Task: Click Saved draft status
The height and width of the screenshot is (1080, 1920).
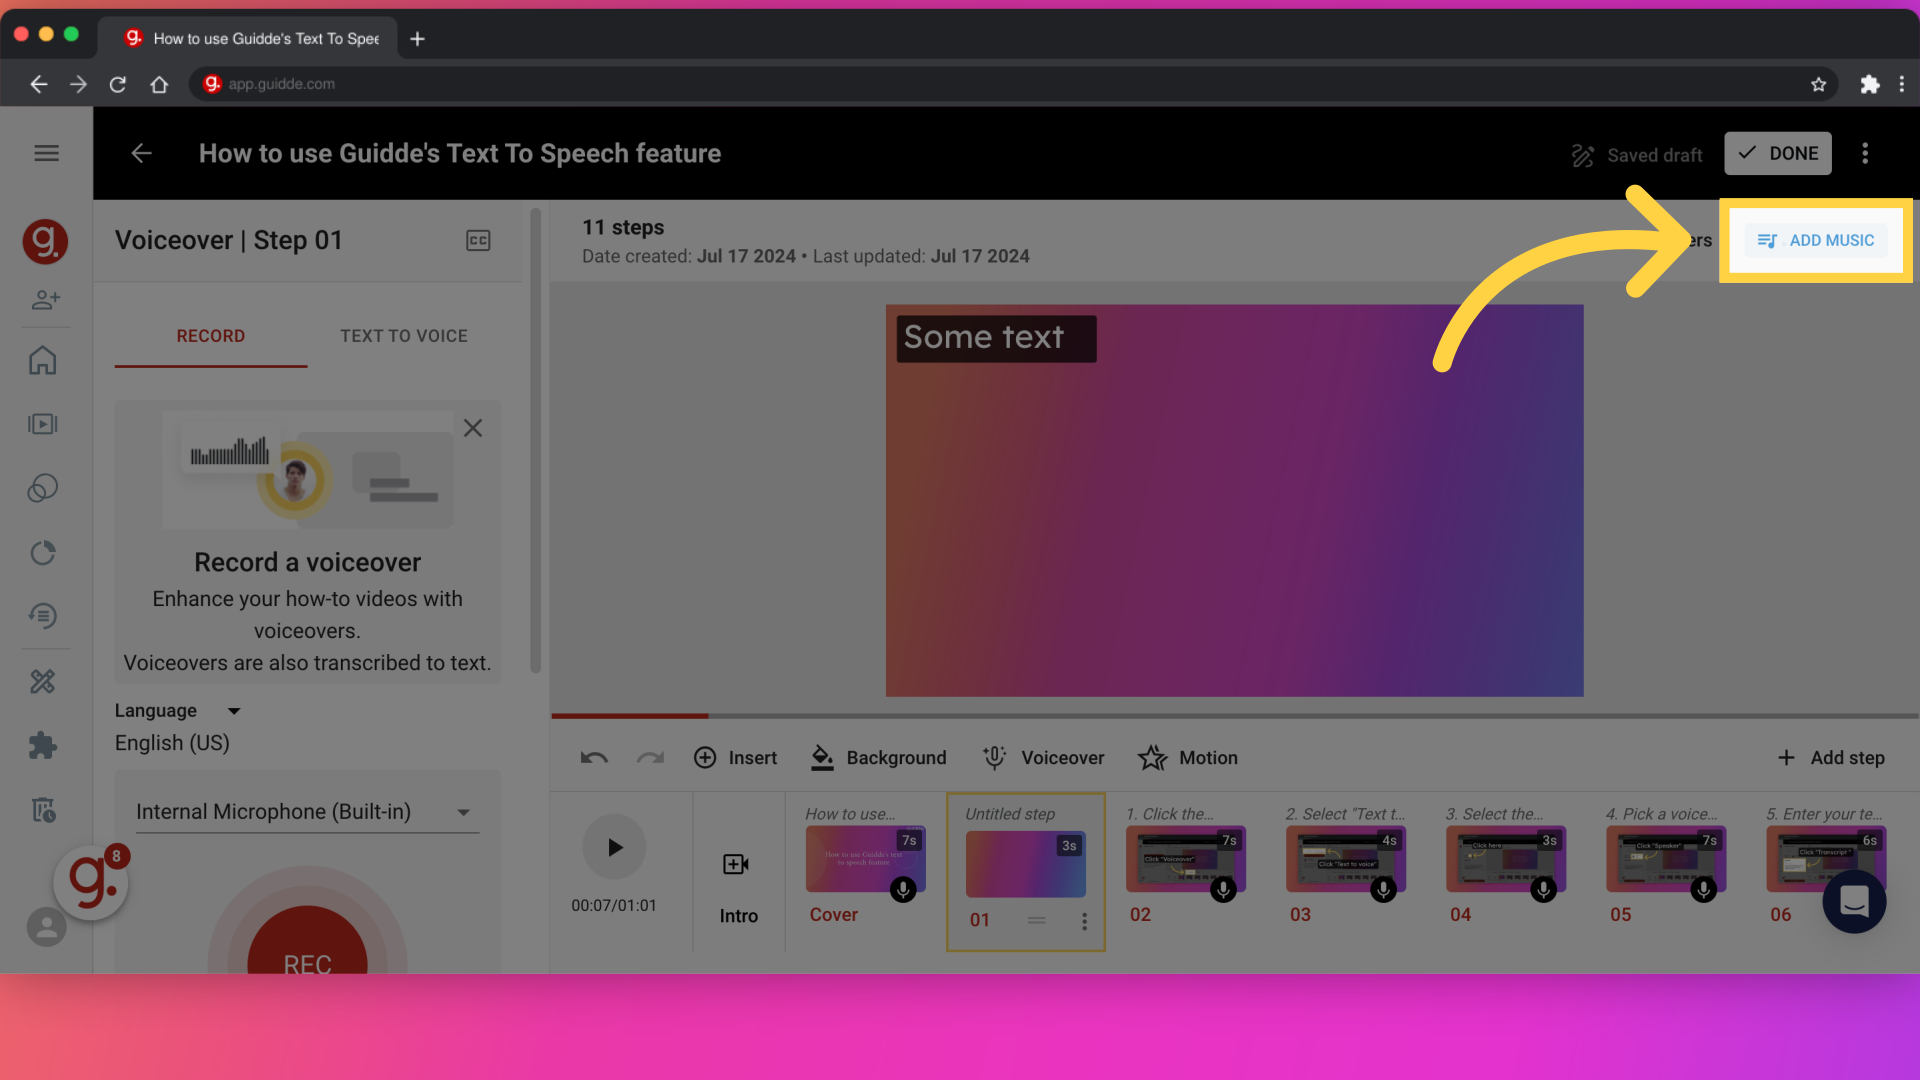Action: point(1637,155)
